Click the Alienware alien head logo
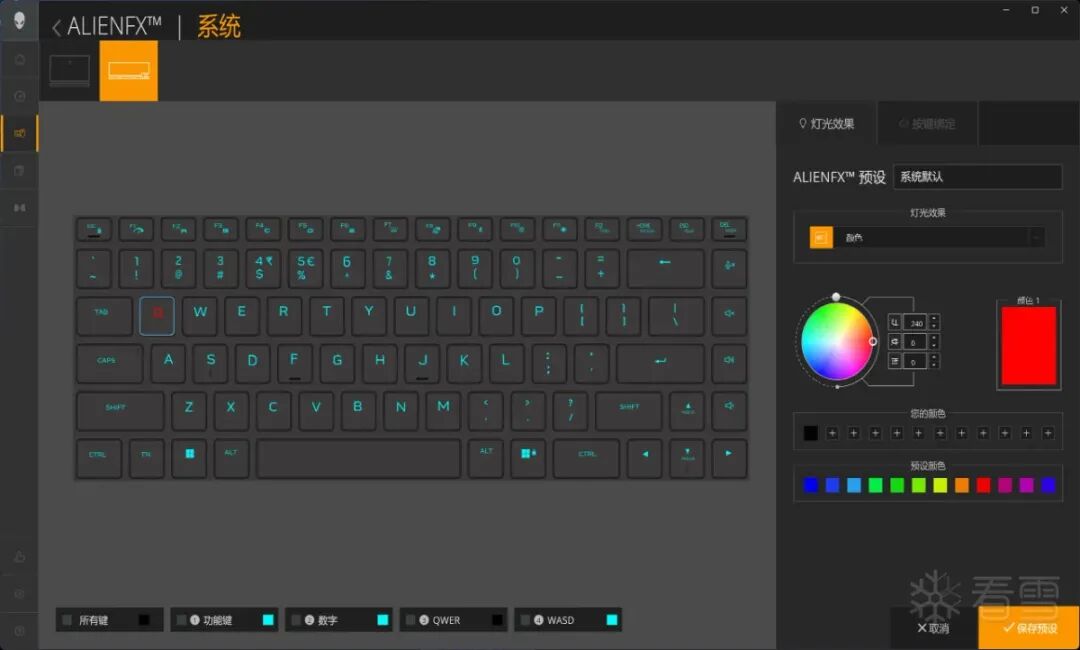 tap(19, 20)
